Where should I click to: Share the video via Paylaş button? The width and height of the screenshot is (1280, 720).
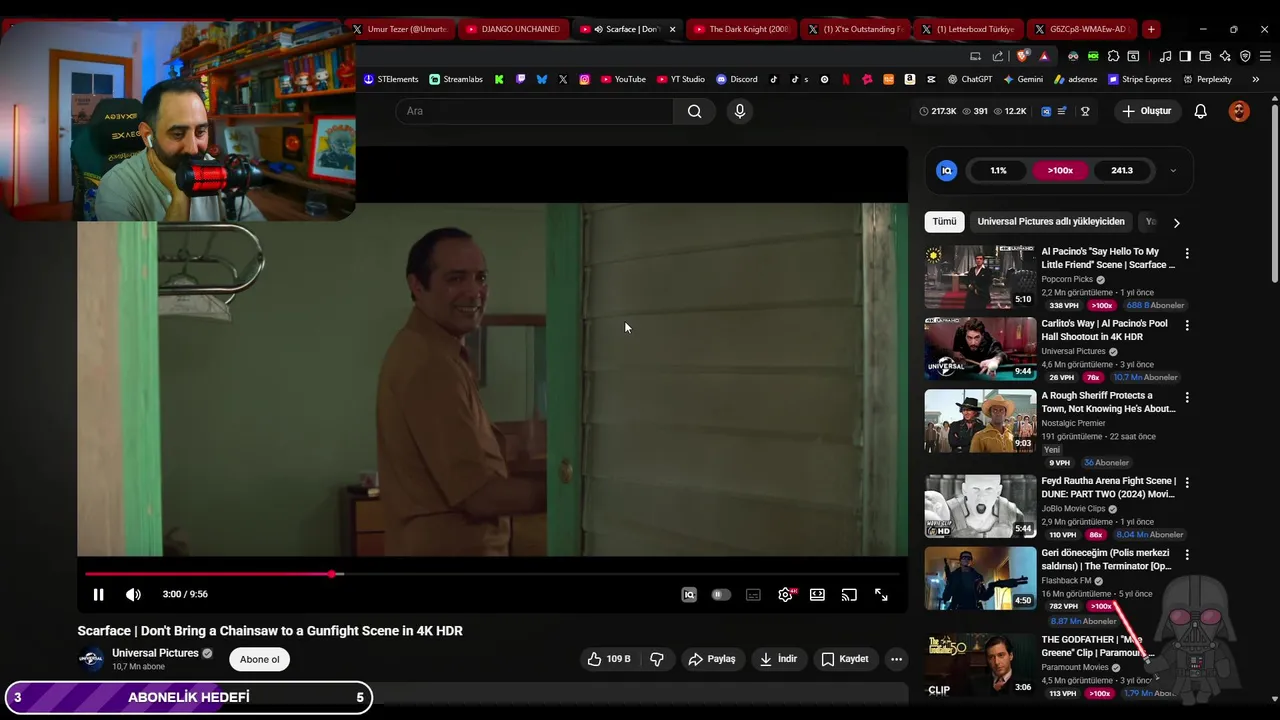pos(712,659)
